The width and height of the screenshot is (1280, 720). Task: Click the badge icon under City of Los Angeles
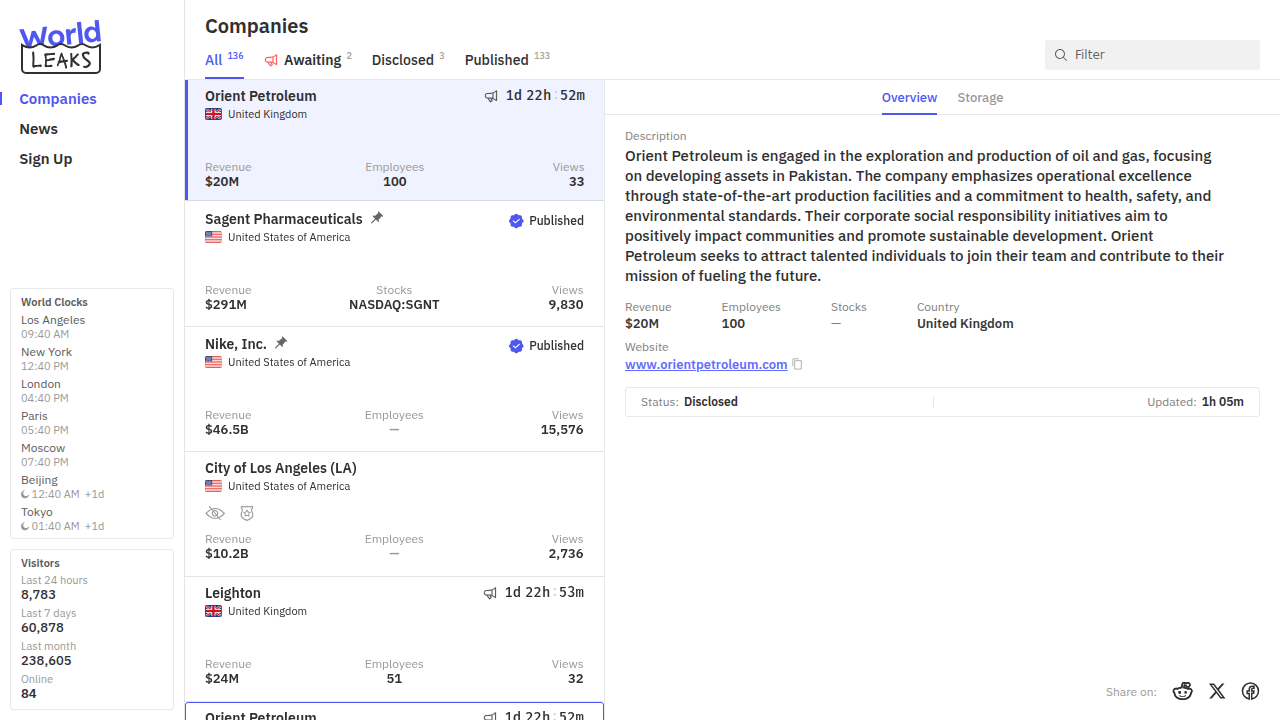[247, 513]
